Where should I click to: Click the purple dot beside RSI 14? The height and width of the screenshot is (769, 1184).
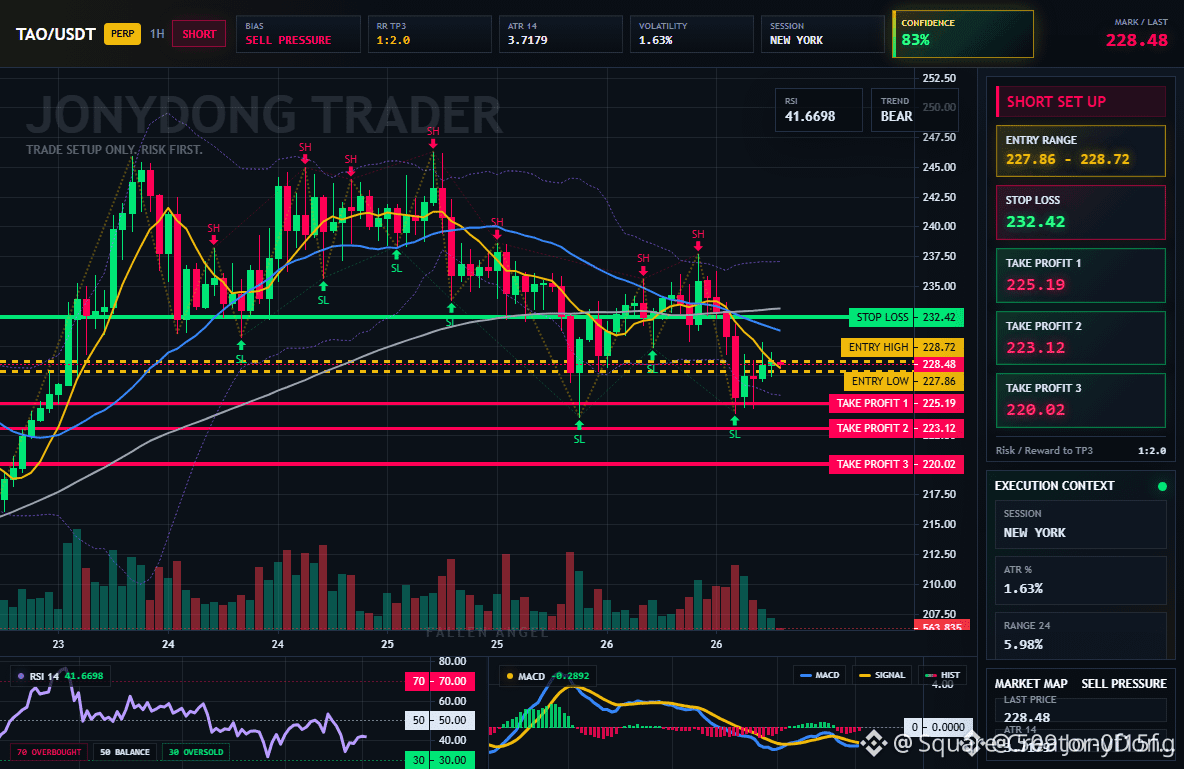[20, 676]
